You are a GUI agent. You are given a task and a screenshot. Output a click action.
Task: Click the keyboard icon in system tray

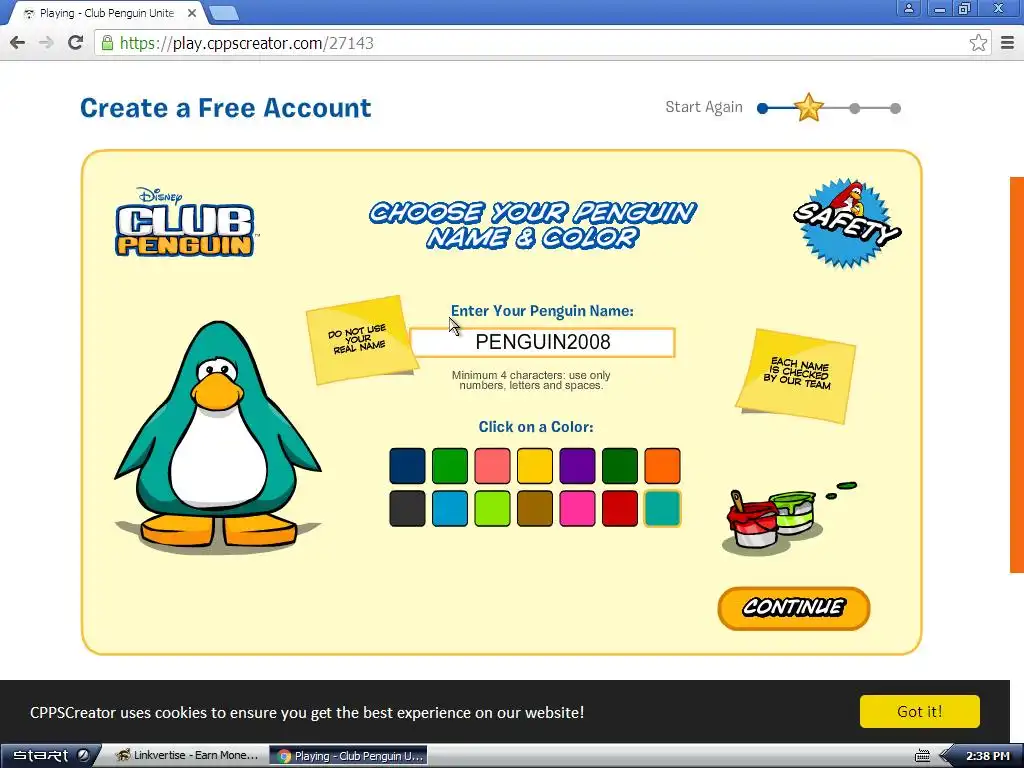click(922, 756)
